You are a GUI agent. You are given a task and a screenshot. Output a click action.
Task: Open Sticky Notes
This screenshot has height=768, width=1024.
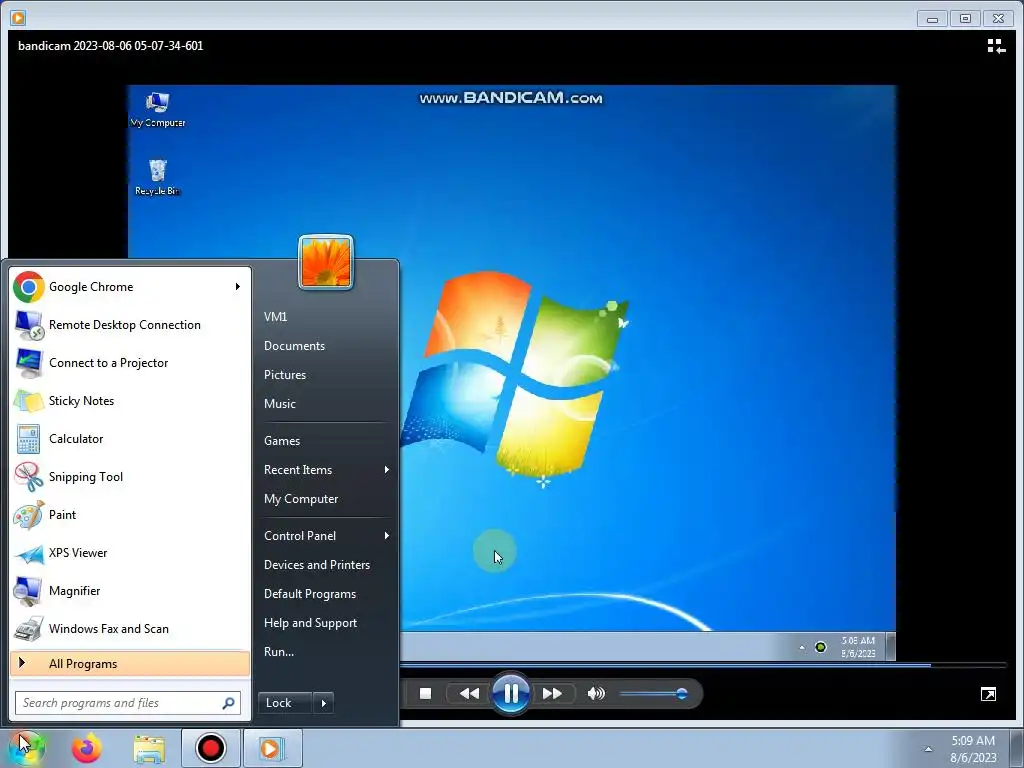(x=129, y=400)
